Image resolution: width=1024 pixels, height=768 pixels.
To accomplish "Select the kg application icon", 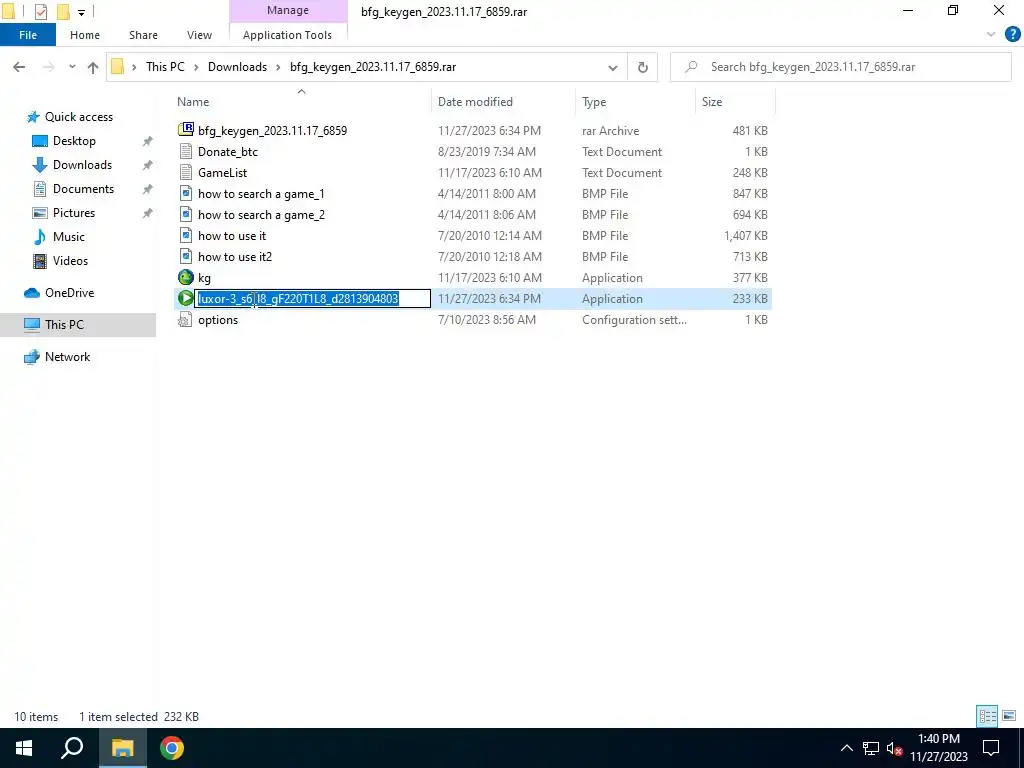I will [x=186, y=278].
